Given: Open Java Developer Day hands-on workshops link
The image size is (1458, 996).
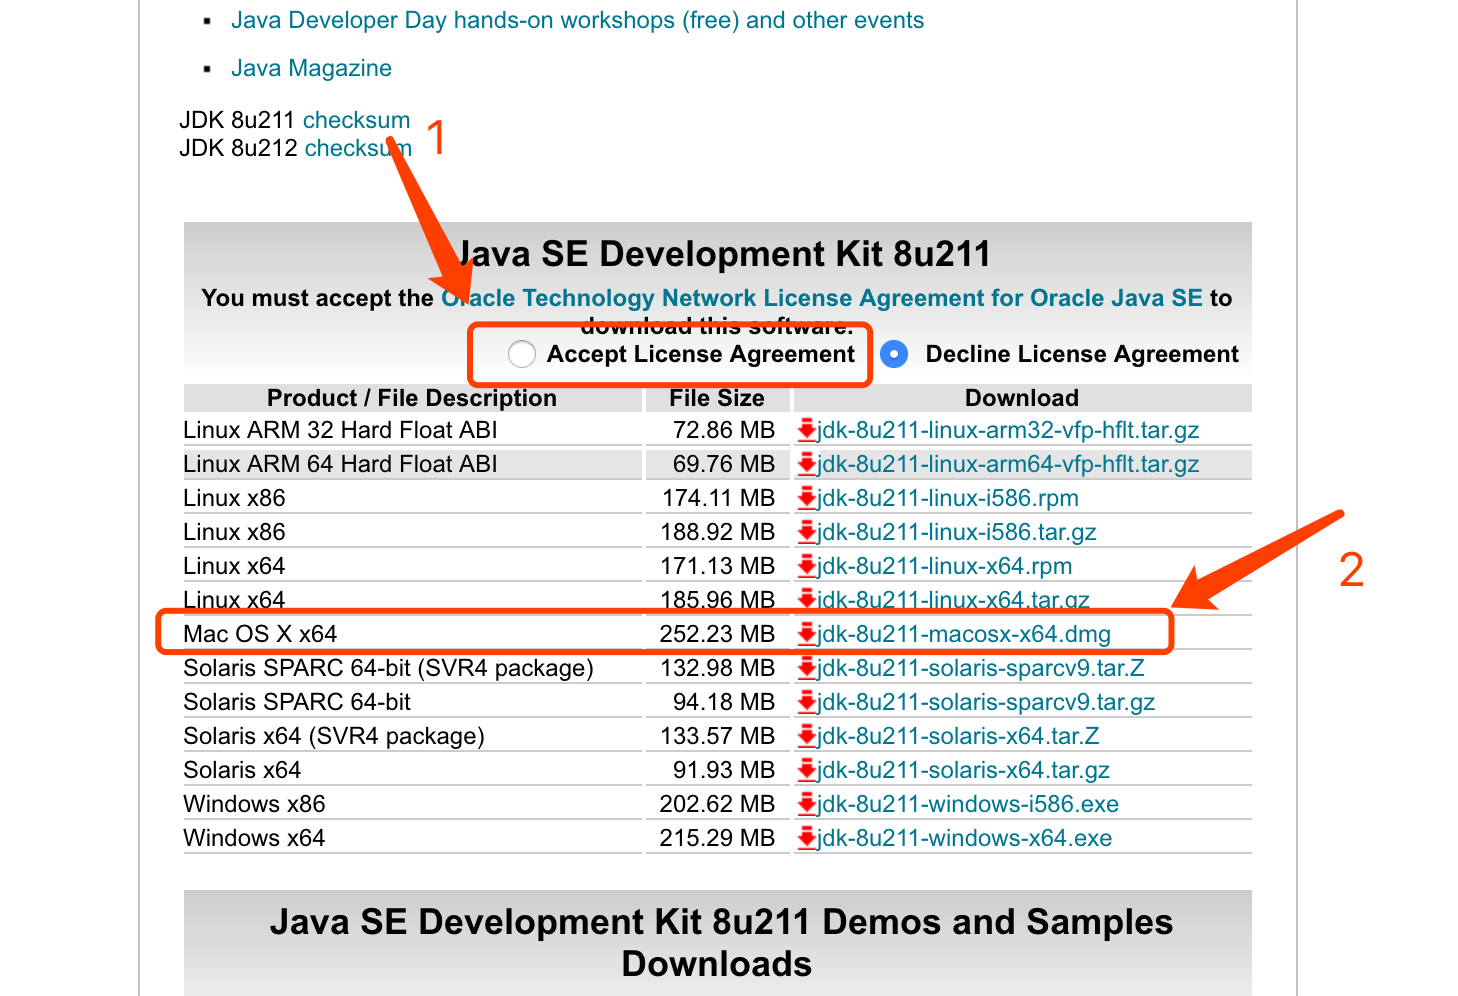Looking at the screenshot, I should pyautogui.click(x=577, y=20).
